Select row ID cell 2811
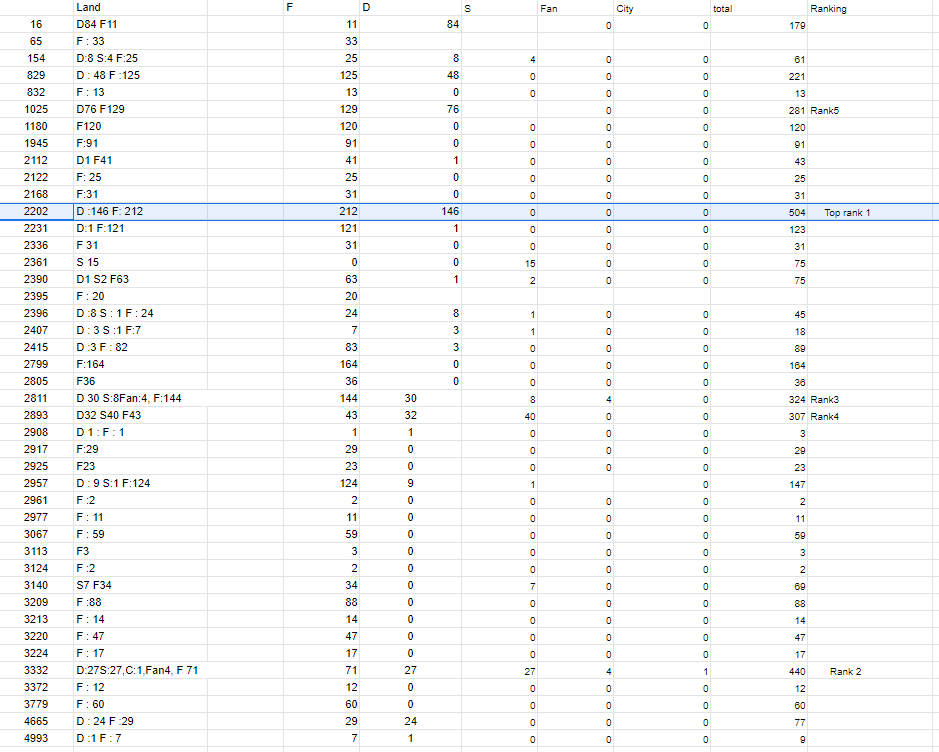 click(x=36, y=398)
